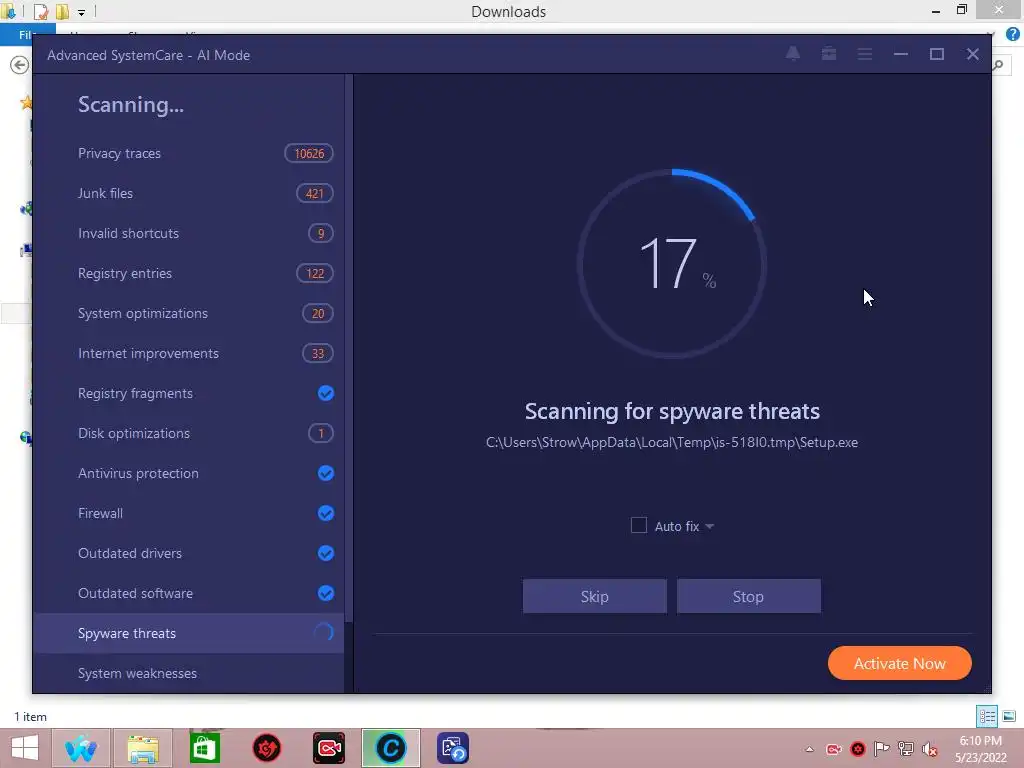The width and height of the screenshot is (1024, 768).
Task: Click the Outdated drivers checkmark icon
Action: pyautogui.click(x=325, y=553)
